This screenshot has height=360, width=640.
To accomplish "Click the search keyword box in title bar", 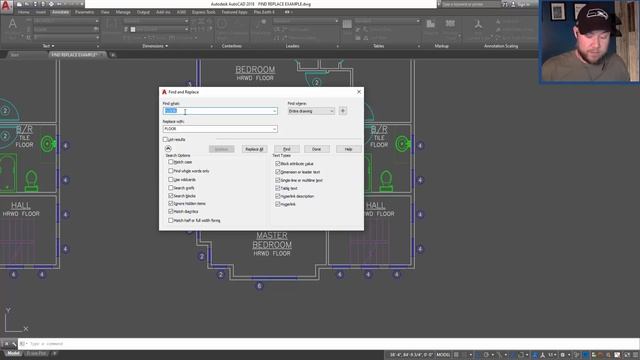I will pos(471,4).
